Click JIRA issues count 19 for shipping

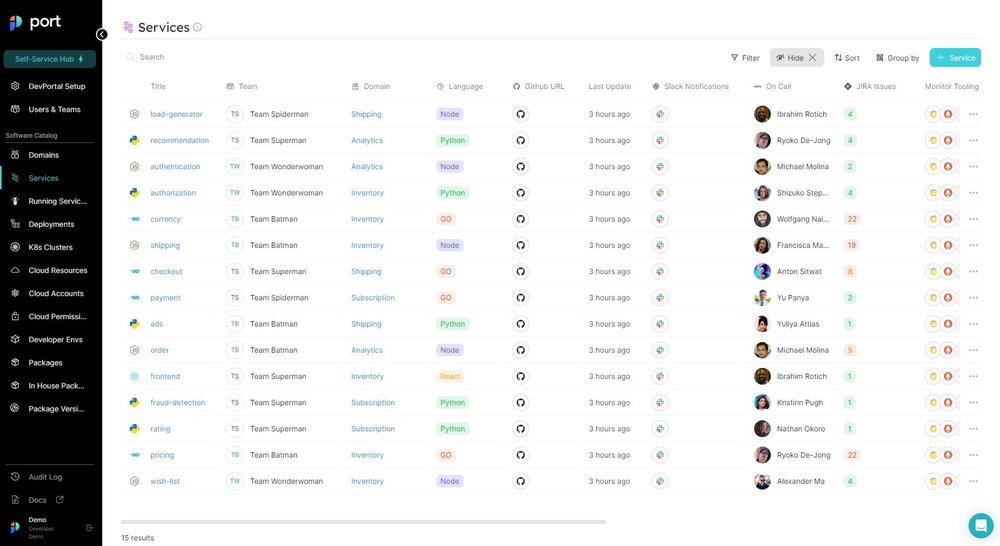coord(851,245)
